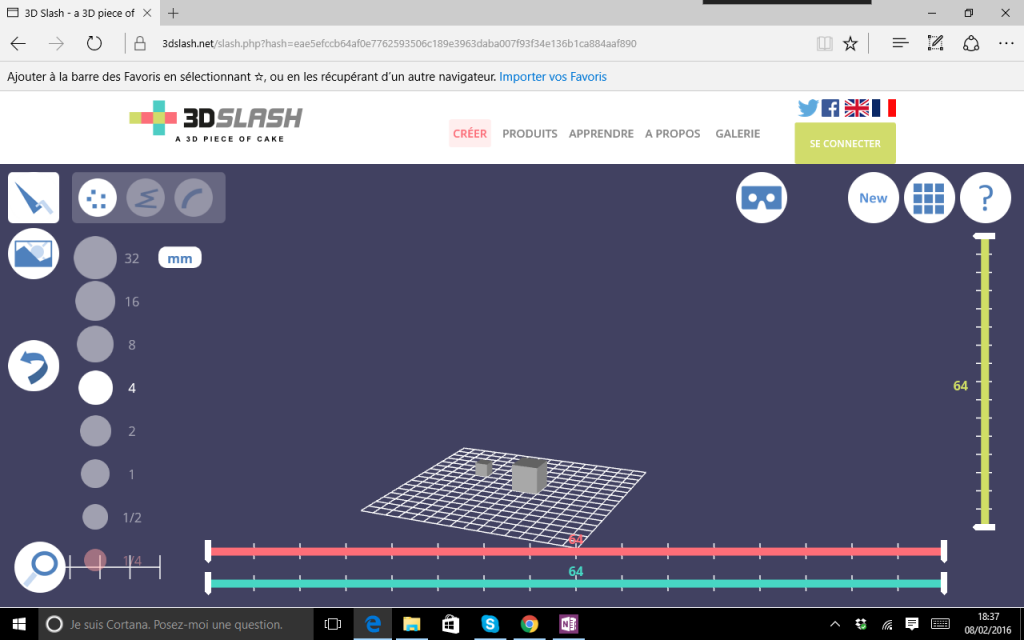Viewport: 1024px width, 640px height.
Task: Open 3D Slash Twitter page
Action: (x=808, y=107)
